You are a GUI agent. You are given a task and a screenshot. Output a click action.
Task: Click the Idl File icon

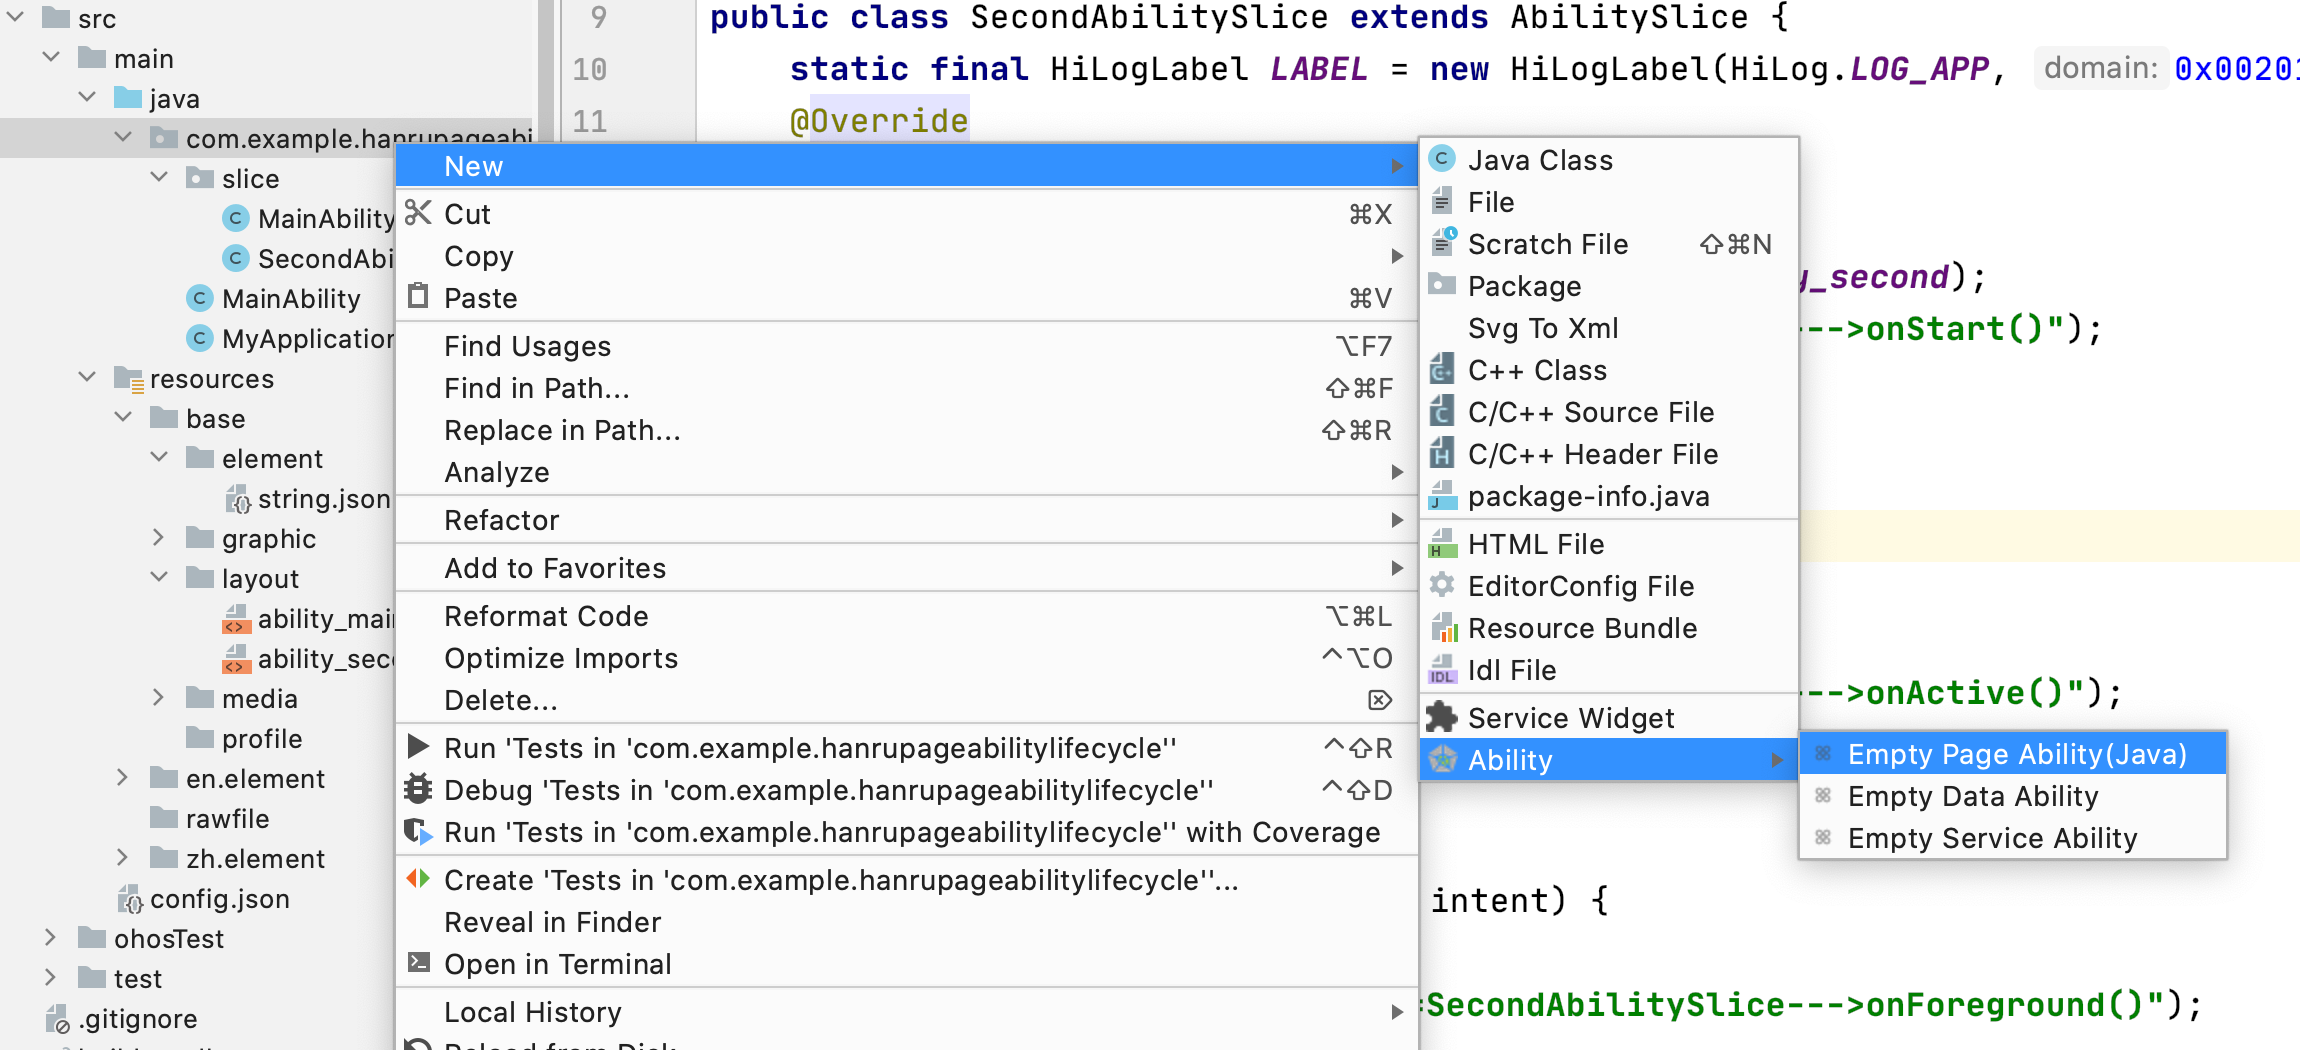1442,670
